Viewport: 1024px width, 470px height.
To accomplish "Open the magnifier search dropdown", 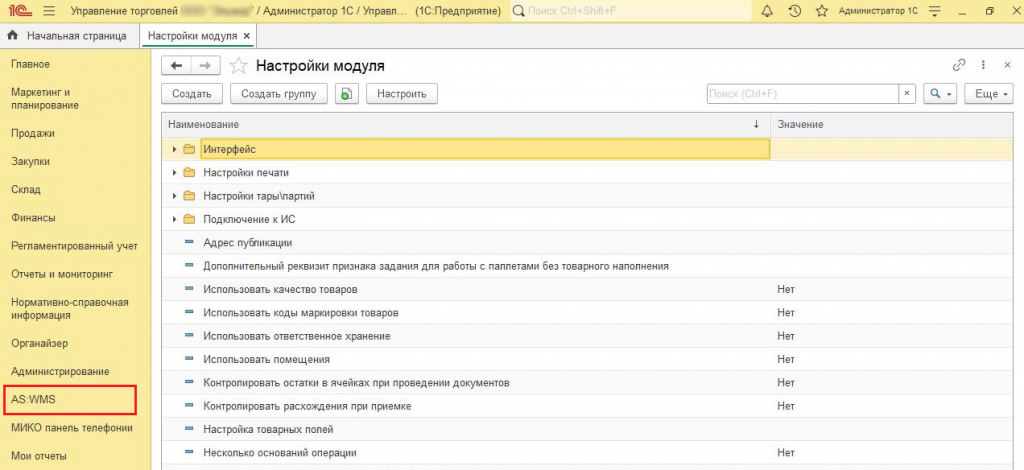I will click(940, 94).
